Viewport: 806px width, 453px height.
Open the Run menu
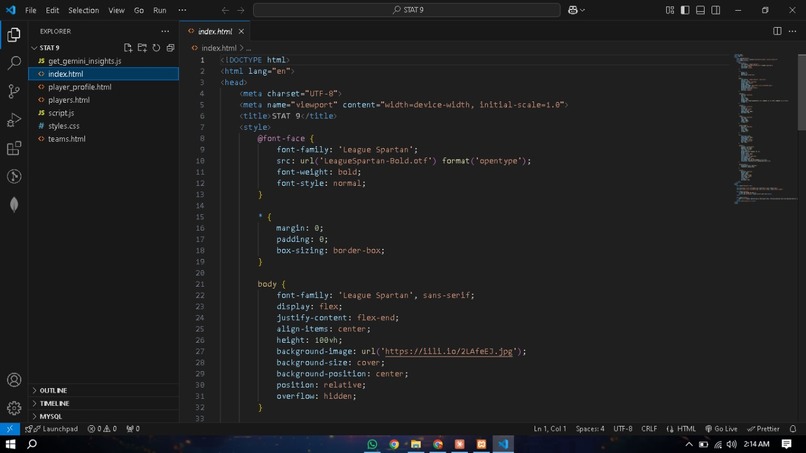coord(160,10)
